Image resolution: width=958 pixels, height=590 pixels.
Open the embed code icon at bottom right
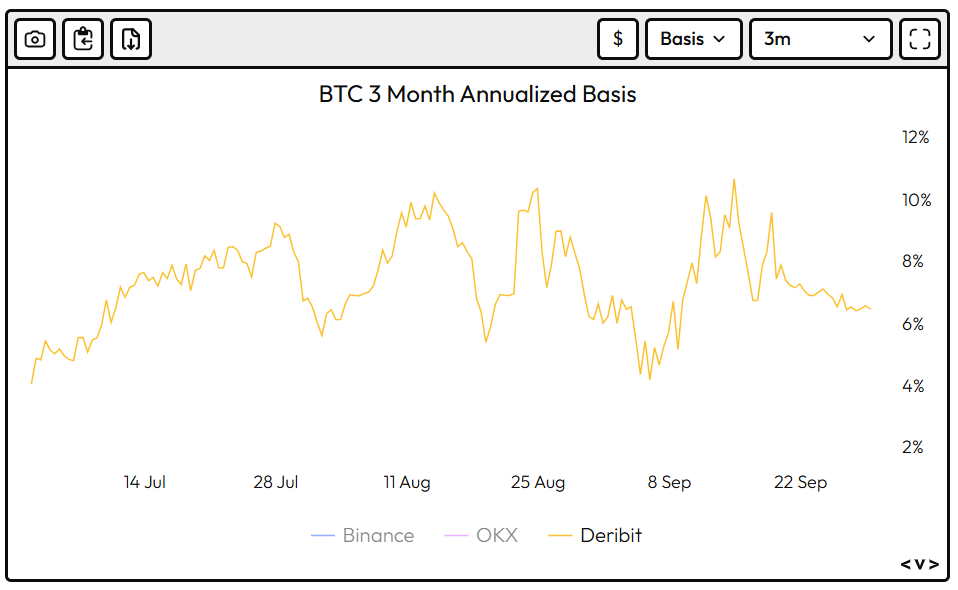[x=920, y=564]
